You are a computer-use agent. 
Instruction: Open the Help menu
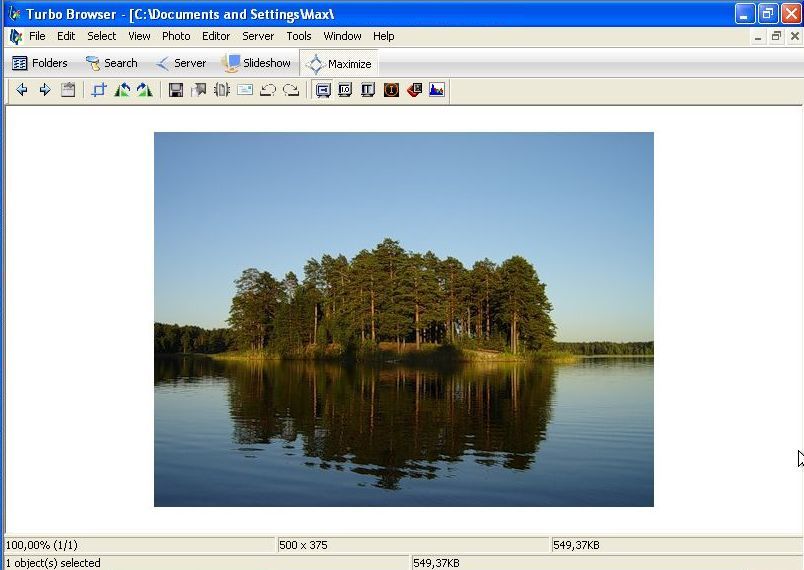384,36
